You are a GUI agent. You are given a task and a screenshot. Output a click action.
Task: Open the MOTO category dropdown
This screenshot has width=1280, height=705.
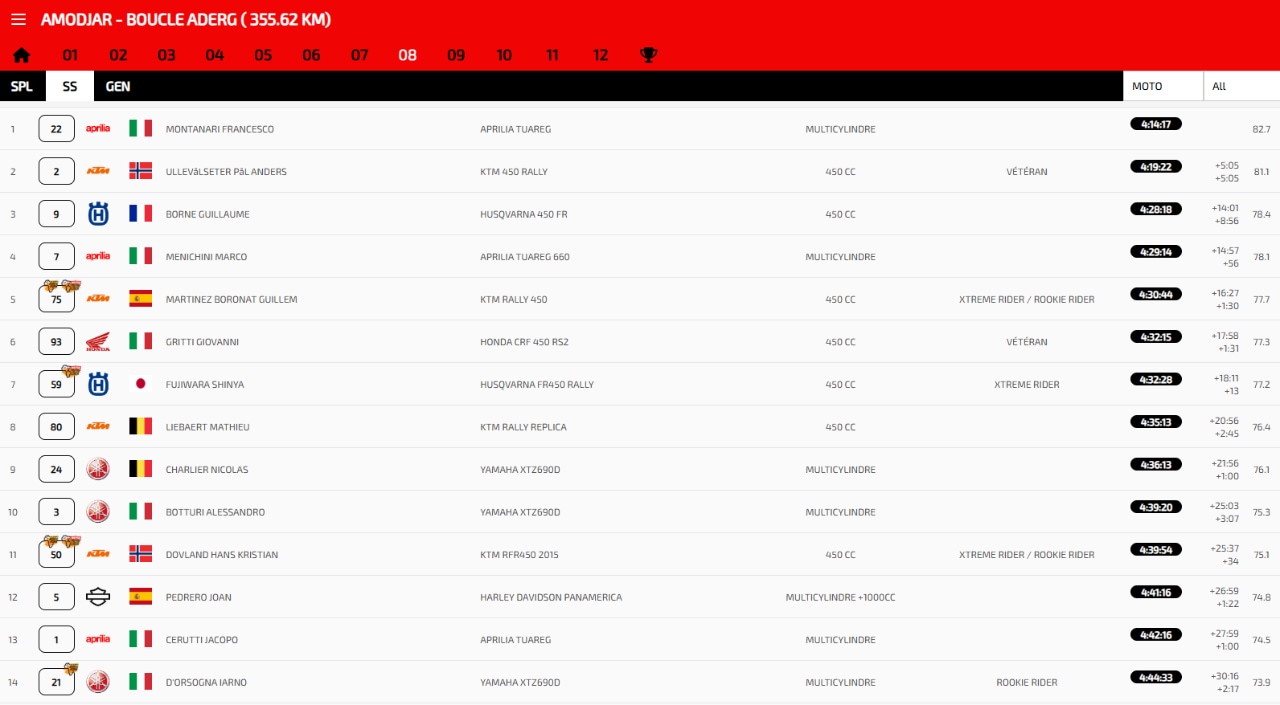coord(1163,86)
